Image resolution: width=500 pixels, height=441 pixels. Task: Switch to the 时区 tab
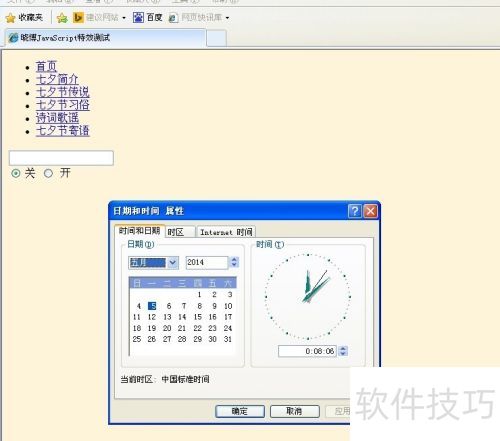click(180, 232)
